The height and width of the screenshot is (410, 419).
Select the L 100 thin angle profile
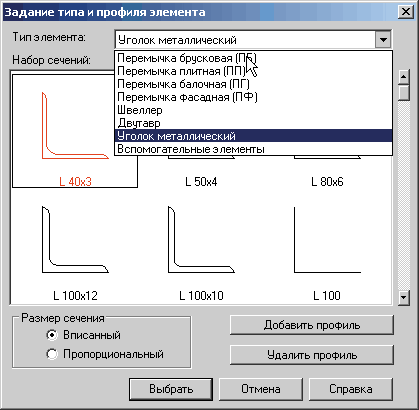327,240
